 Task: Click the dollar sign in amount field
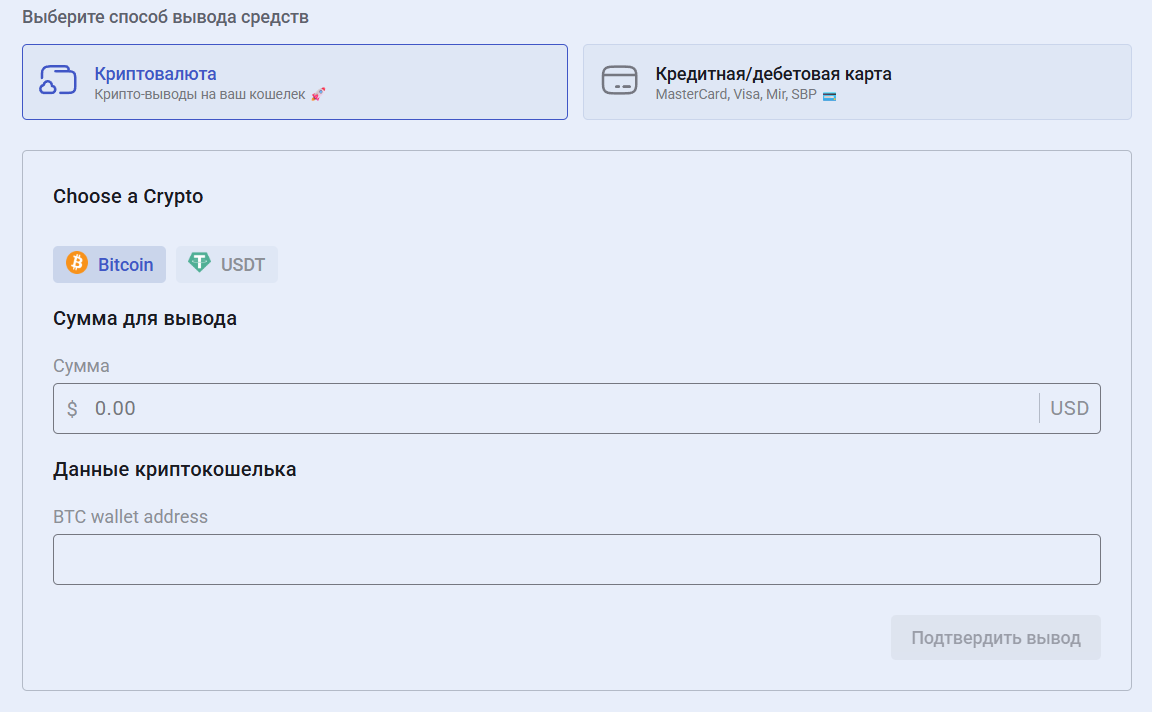pyautogui.click(x=72, y=409)
